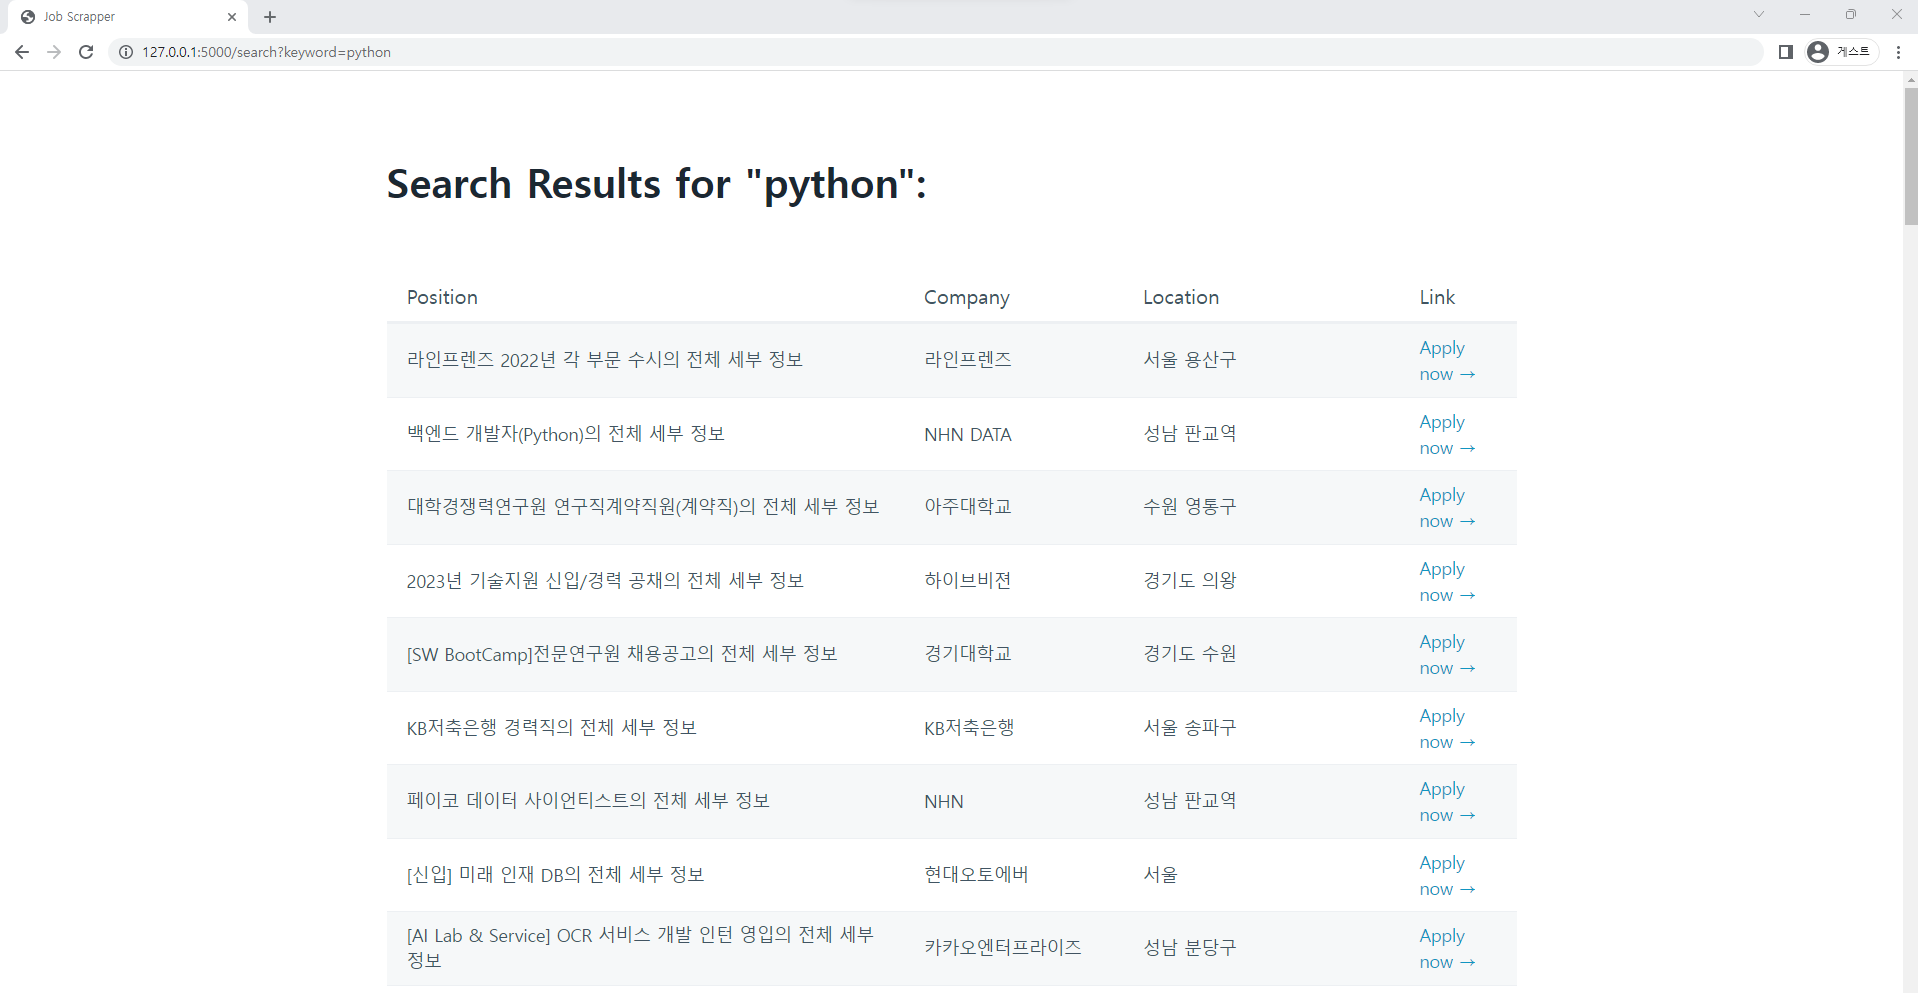Image resolution: width=1918 pixels, height=993 pixels.
Task: Click the vertical scrollbar thumb
Action: click(1910, 156)
